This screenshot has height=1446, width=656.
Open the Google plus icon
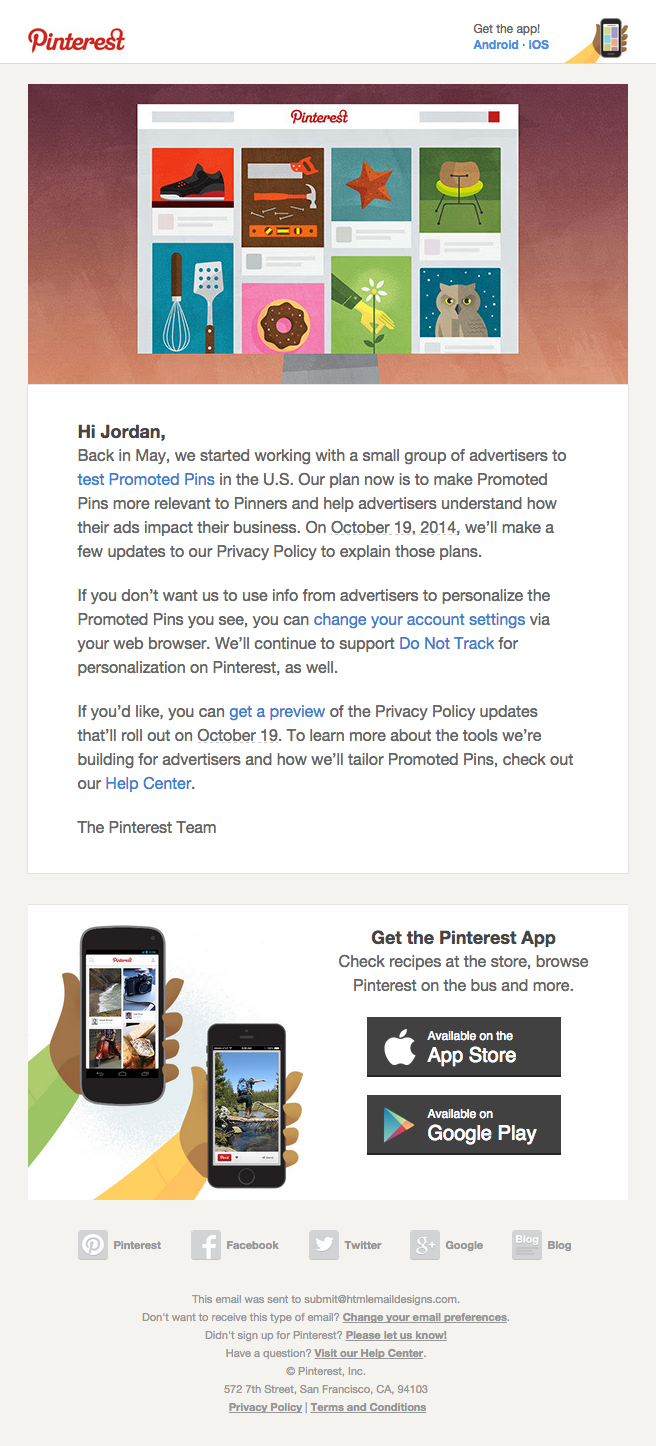coord(425,1245)
